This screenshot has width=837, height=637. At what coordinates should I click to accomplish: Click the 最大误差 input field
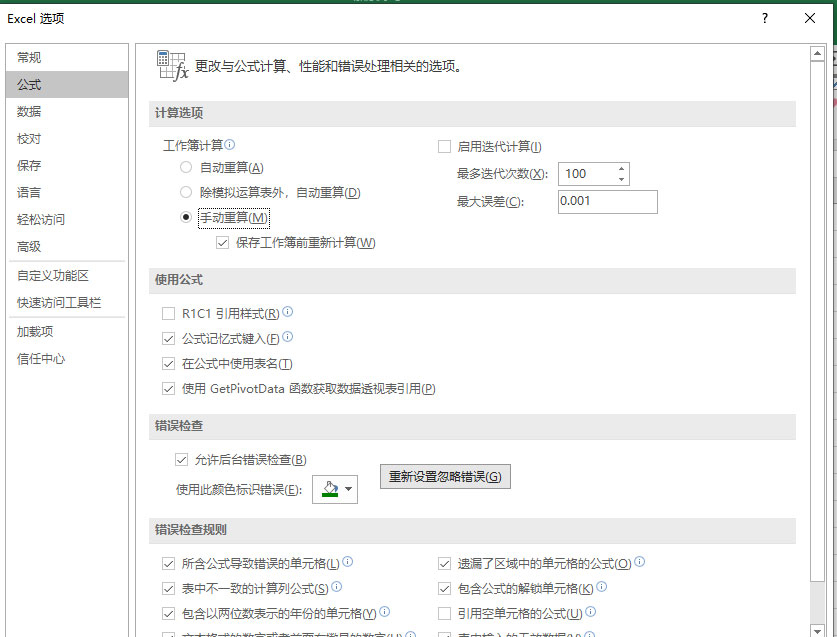[607, 201]
